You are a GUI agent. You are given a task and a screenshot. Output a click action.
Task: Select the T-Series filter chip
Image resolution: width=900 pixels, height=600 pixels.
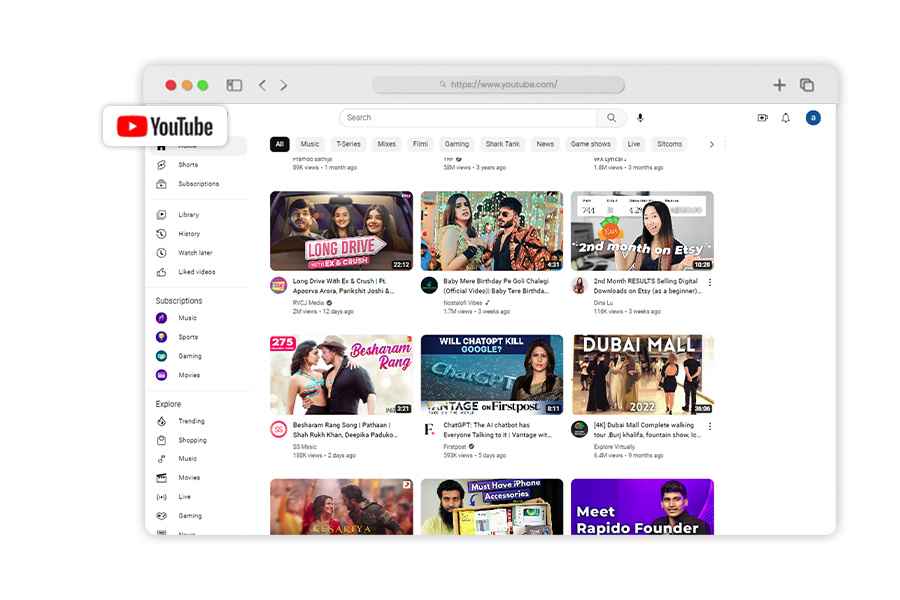(348, 144)
